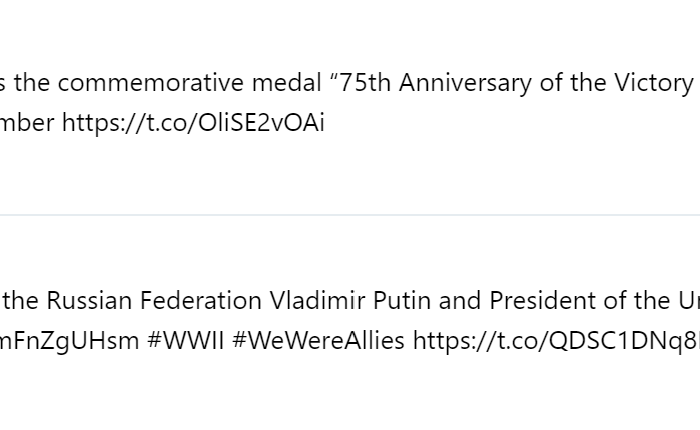Click "and" between Putin and President
The height and width of the screenshot is (430, 700).
tap(460, 301)
